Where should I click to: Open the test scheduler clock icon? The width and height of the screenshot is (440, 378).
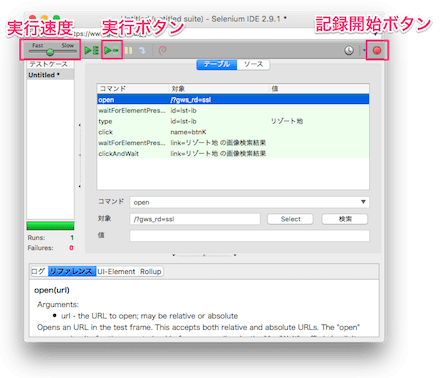point(349,50)
